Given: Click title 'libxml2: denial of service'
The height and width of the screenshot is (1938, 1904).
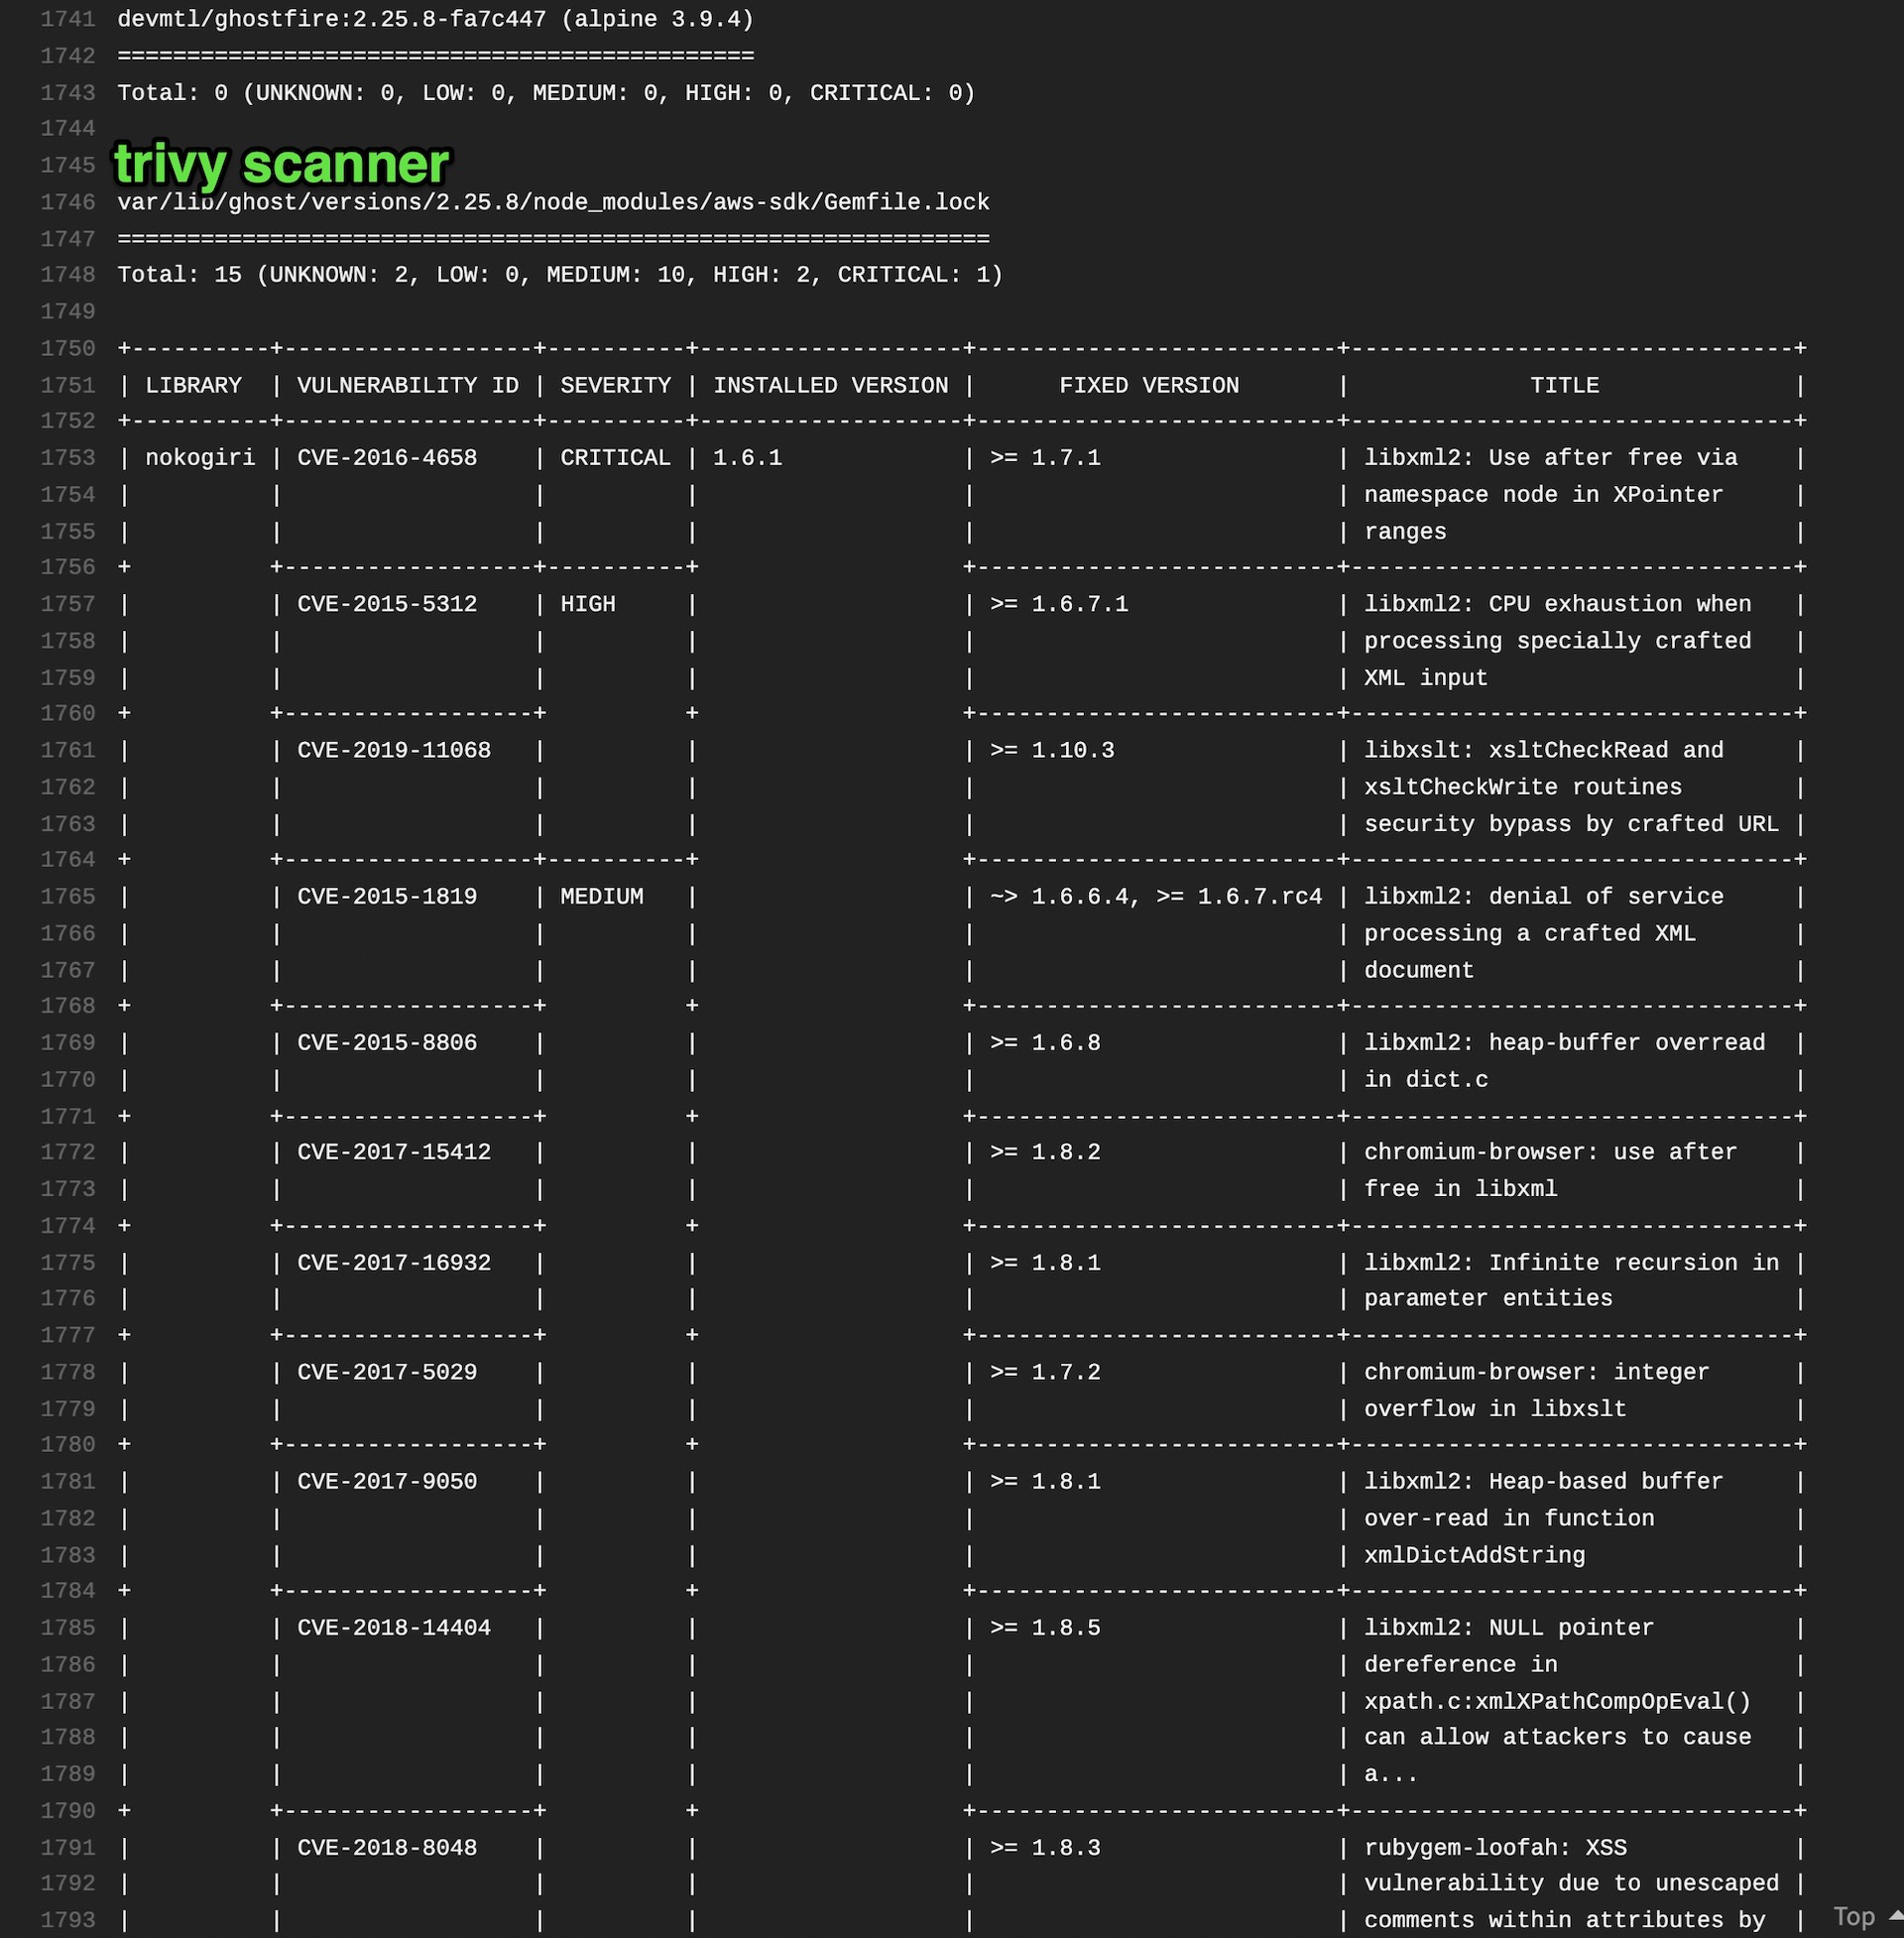Looking at the screenshot, I should tap(1544, 897).
